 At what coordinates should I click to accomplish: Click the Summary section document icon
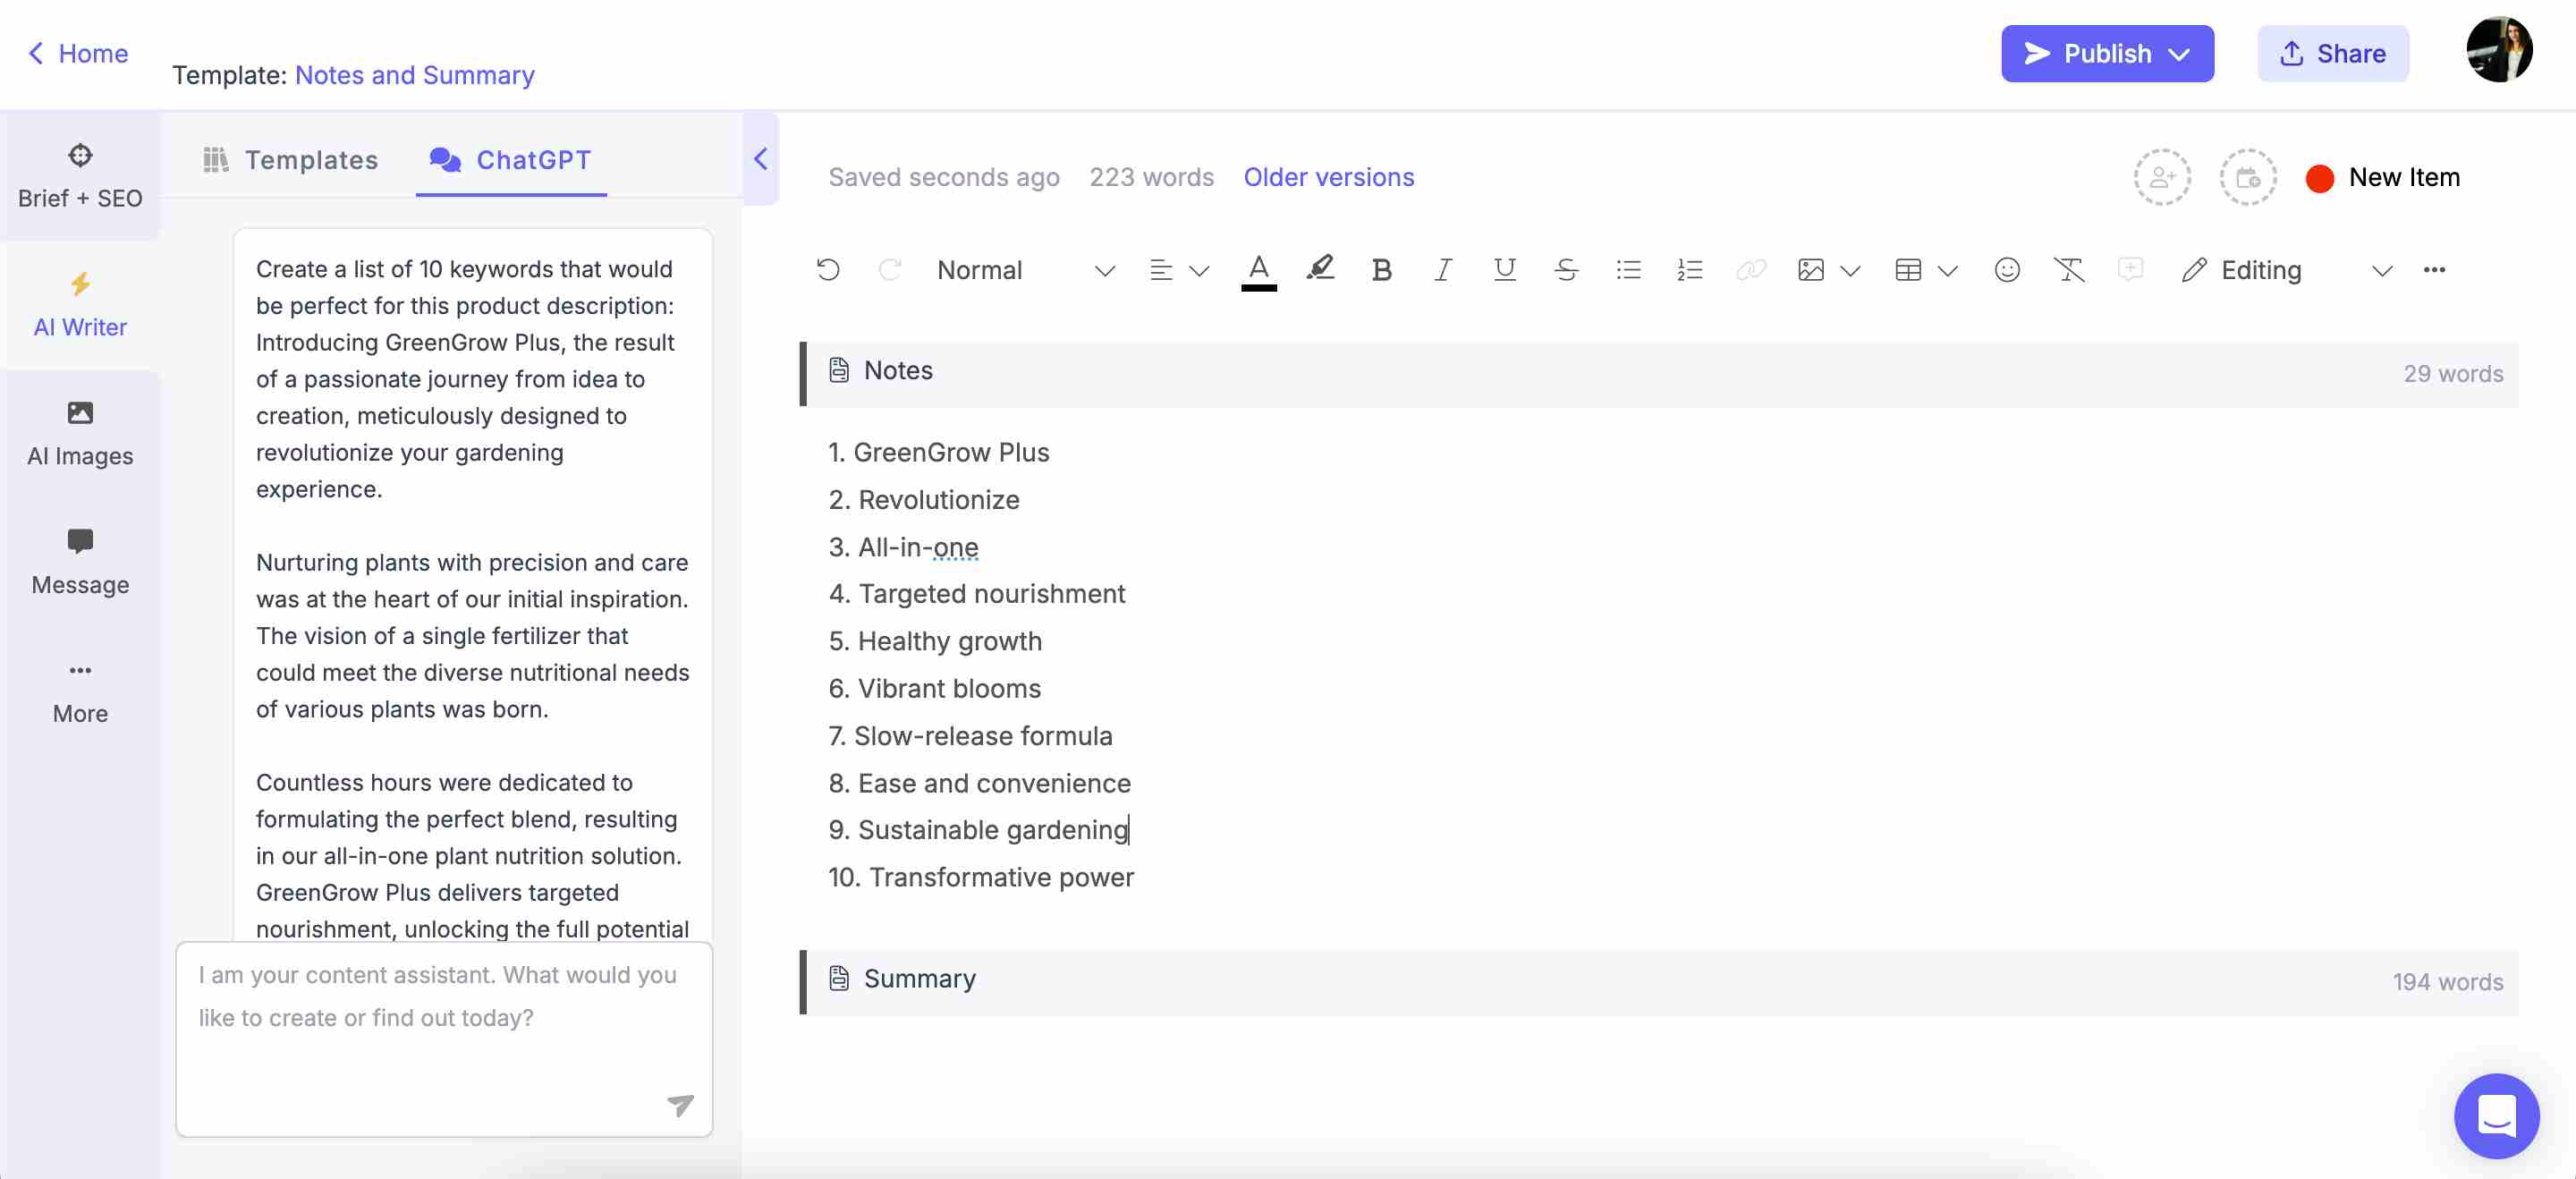pyautogui.click(x=839, y=978)
